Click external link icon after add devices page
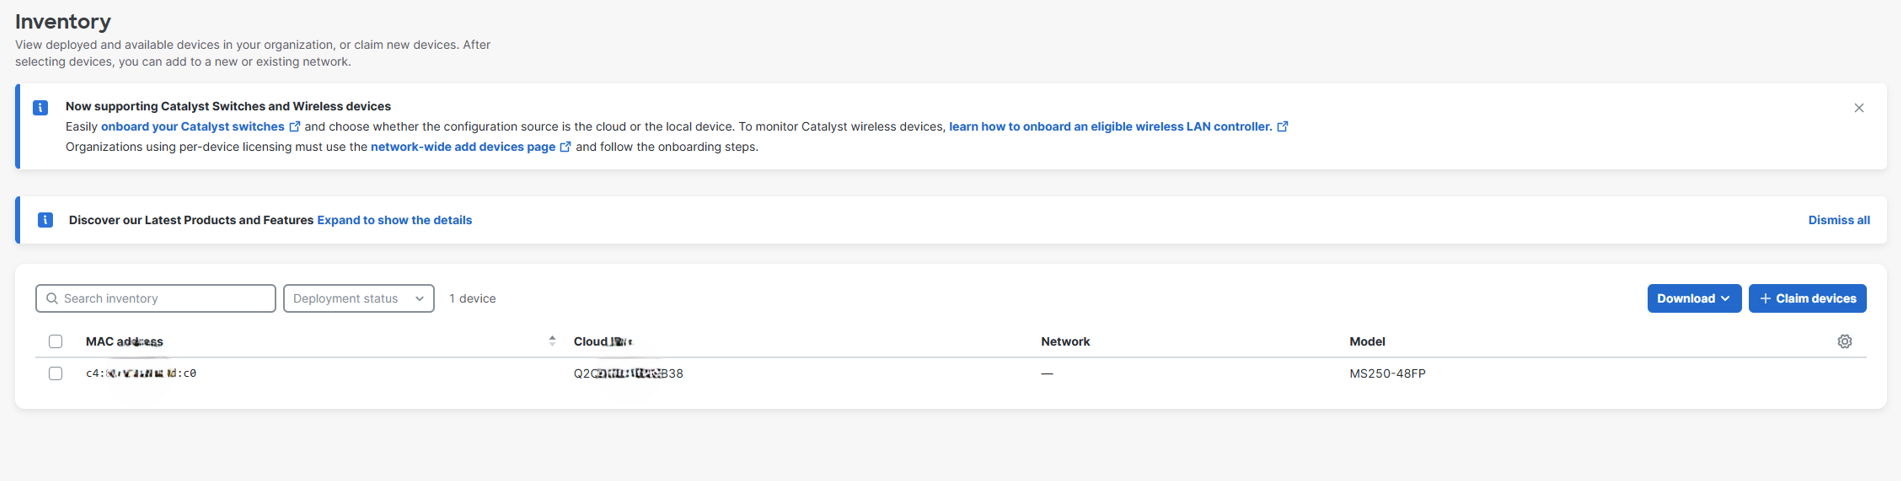 pos(566,147)
